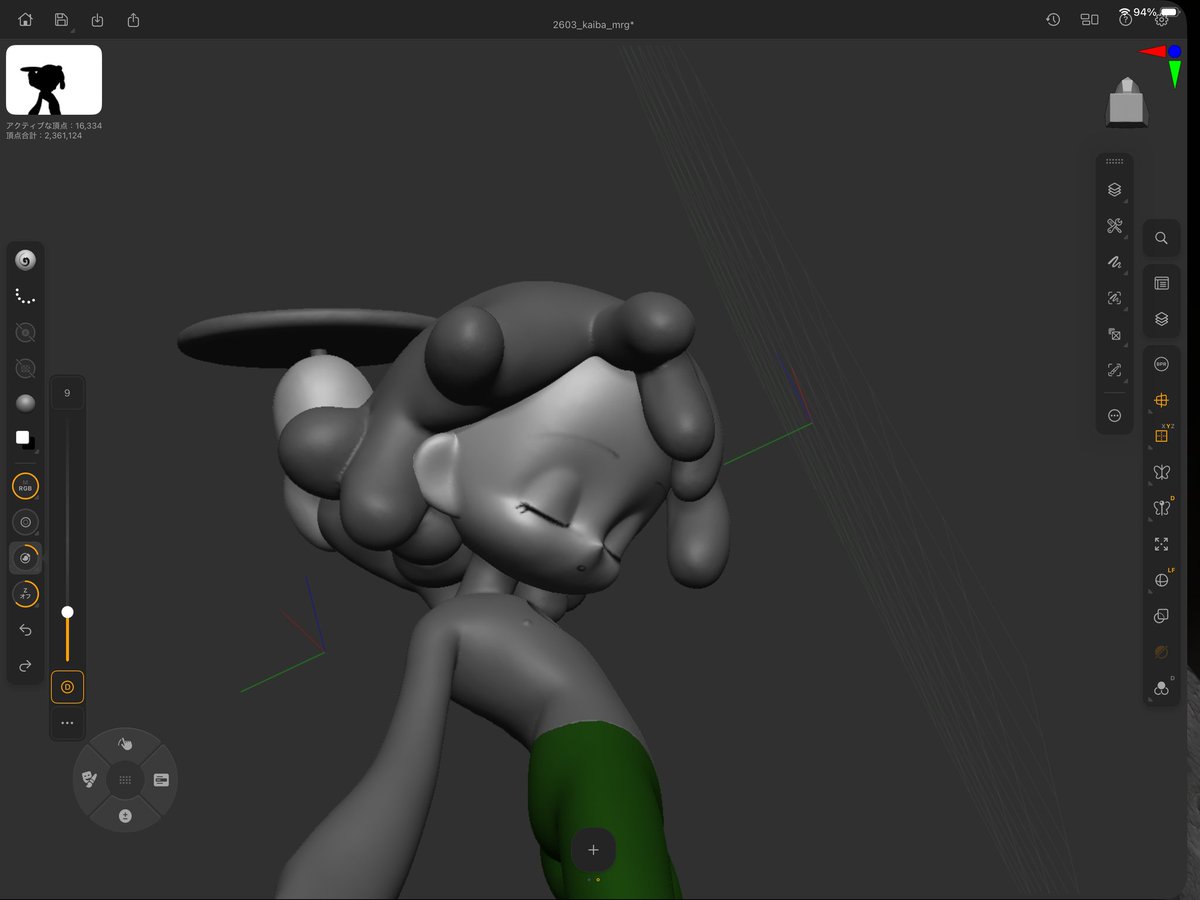Viewport: 1200px width, 900px height.
Task: Click the disabled alpha icon
Action: pos(26,332)
